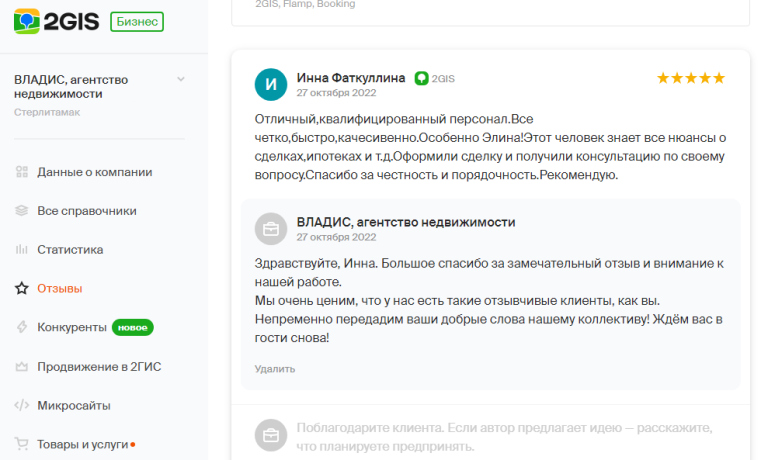Image resolution: width=768 pixels, height=460 pixels.
Task: Click the green 2GIS source icon
Action: tap(421, 78)
